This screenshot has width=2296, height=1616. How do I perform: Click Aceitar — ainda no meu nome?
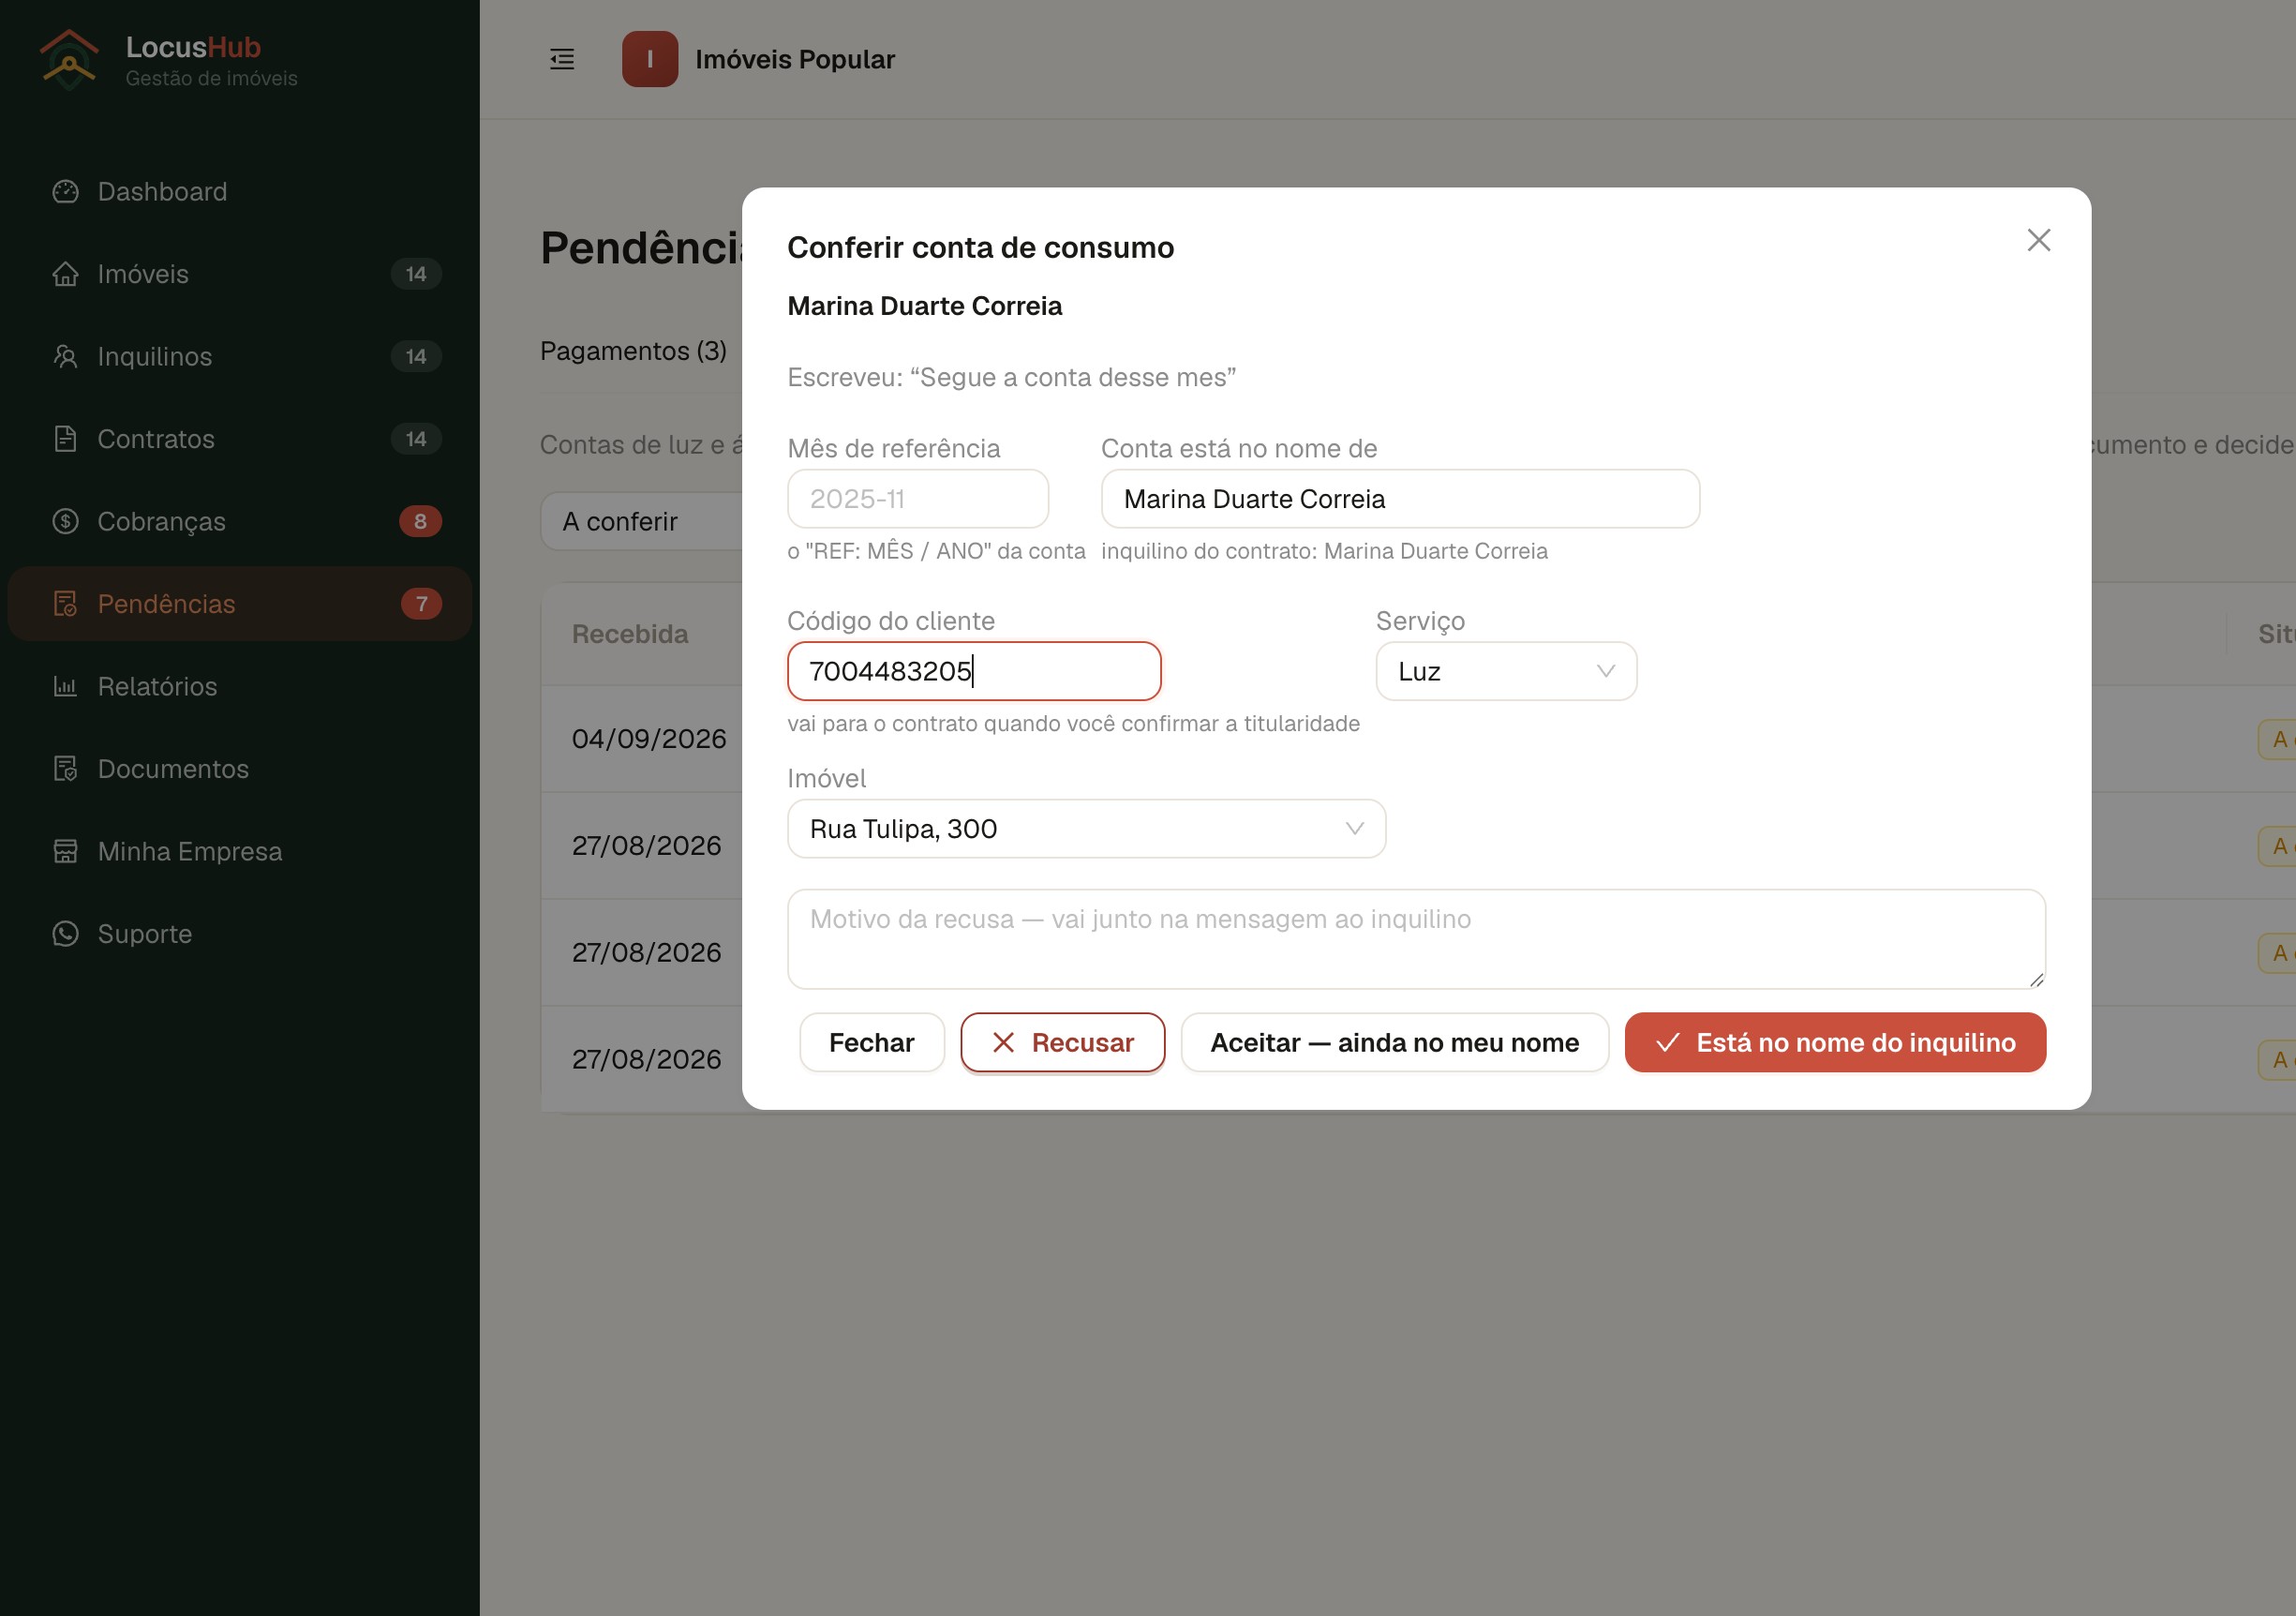tap(1395, 1042)
